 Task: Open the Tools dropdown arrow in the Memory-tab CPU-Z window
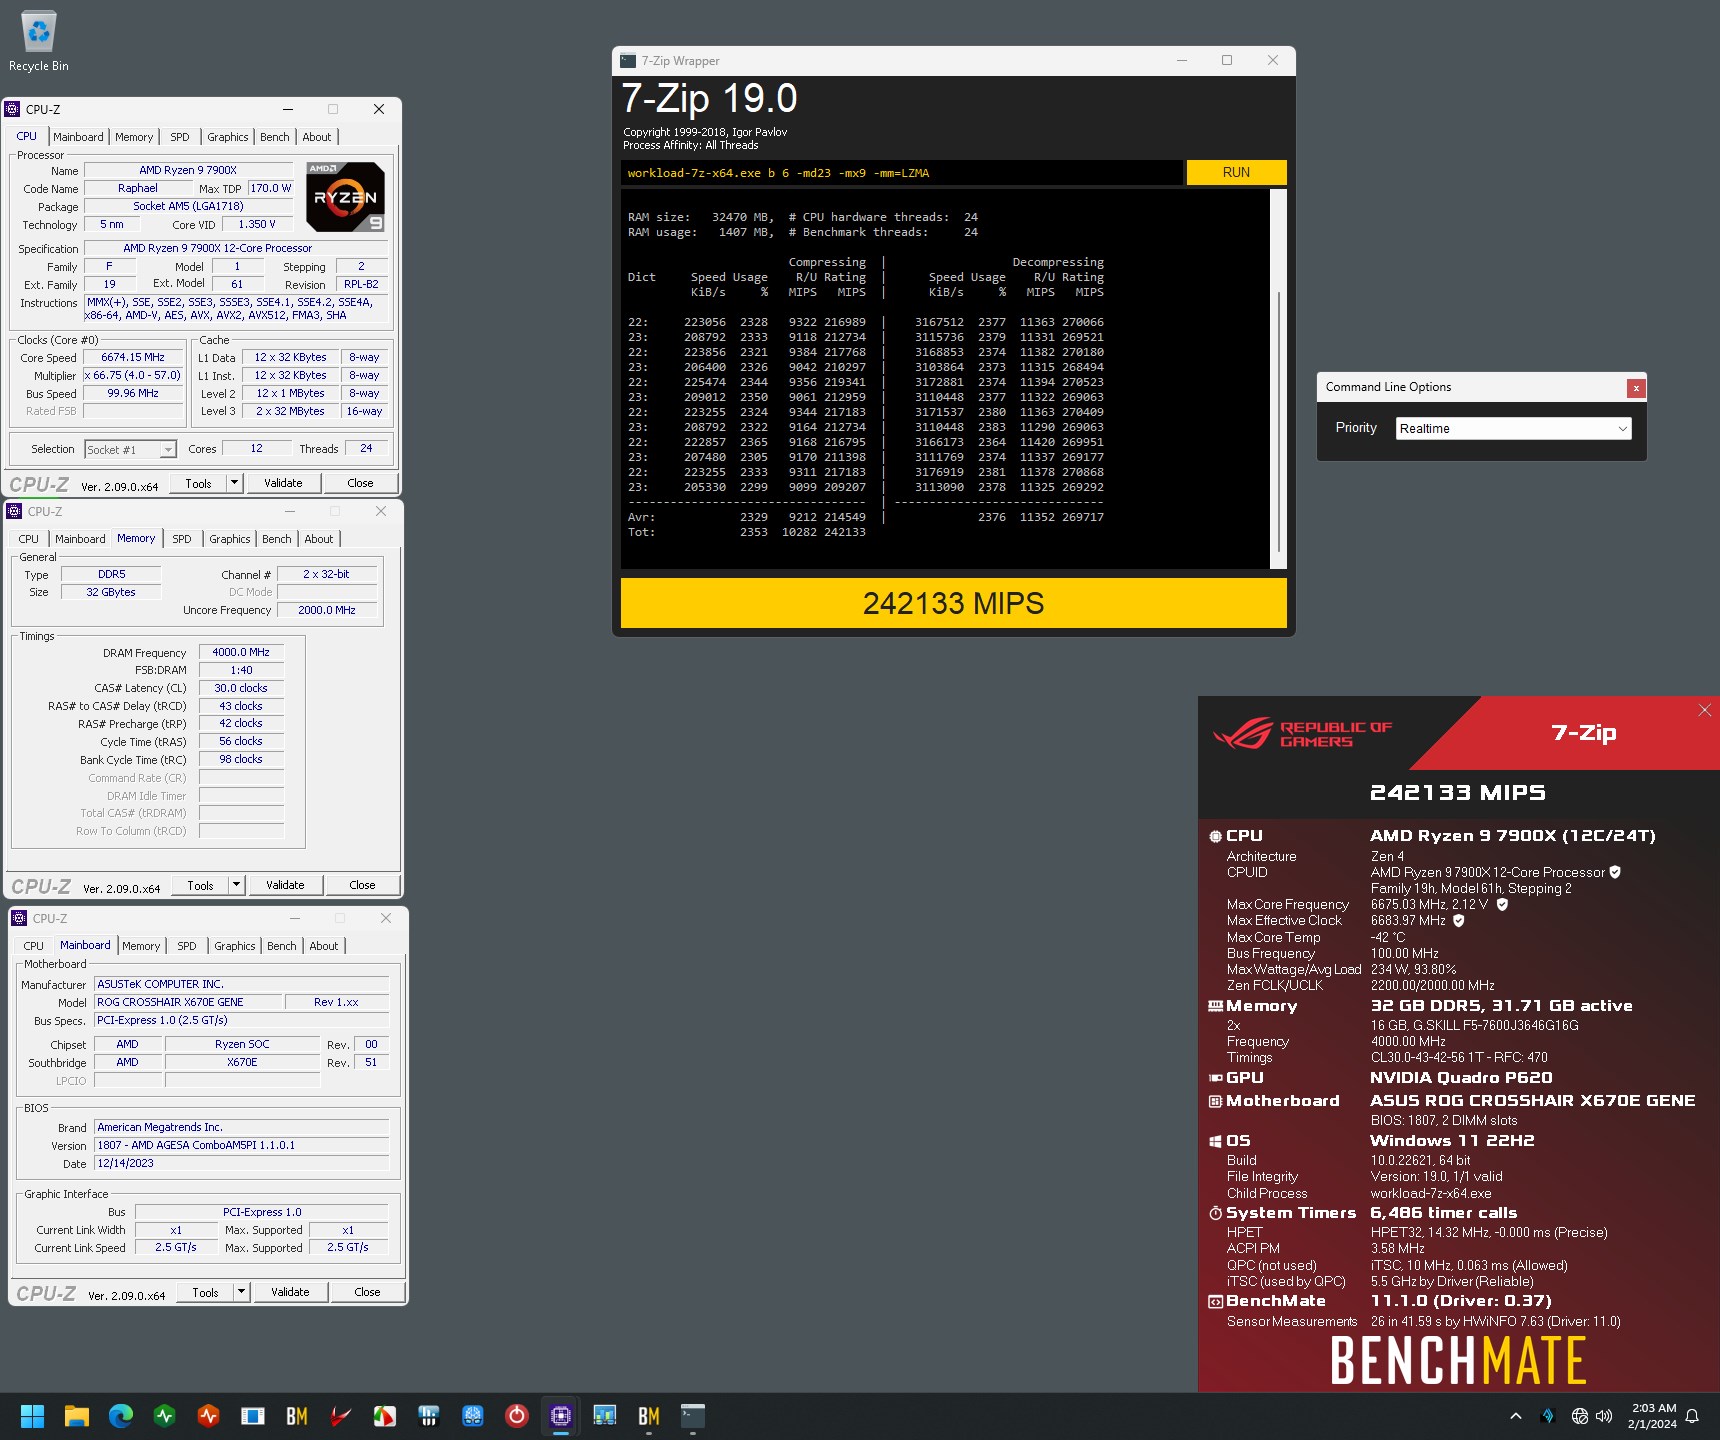pyautogui.click(x=236, y=886)
